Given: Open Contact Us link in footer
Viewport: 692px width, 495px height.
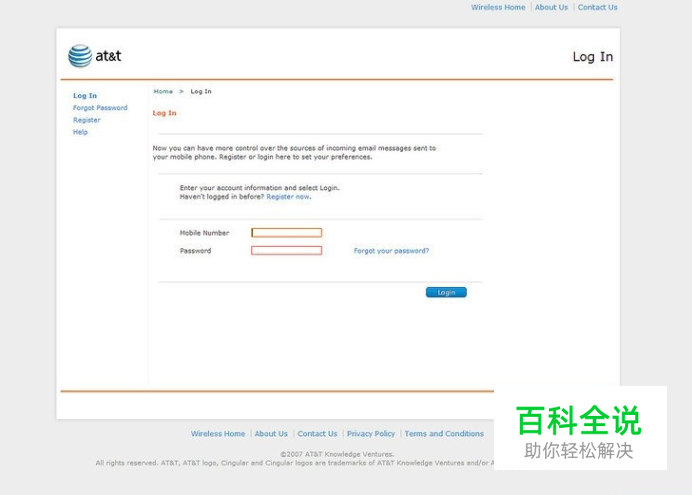Looking at the screenshot, I should [x=317, y=434].
